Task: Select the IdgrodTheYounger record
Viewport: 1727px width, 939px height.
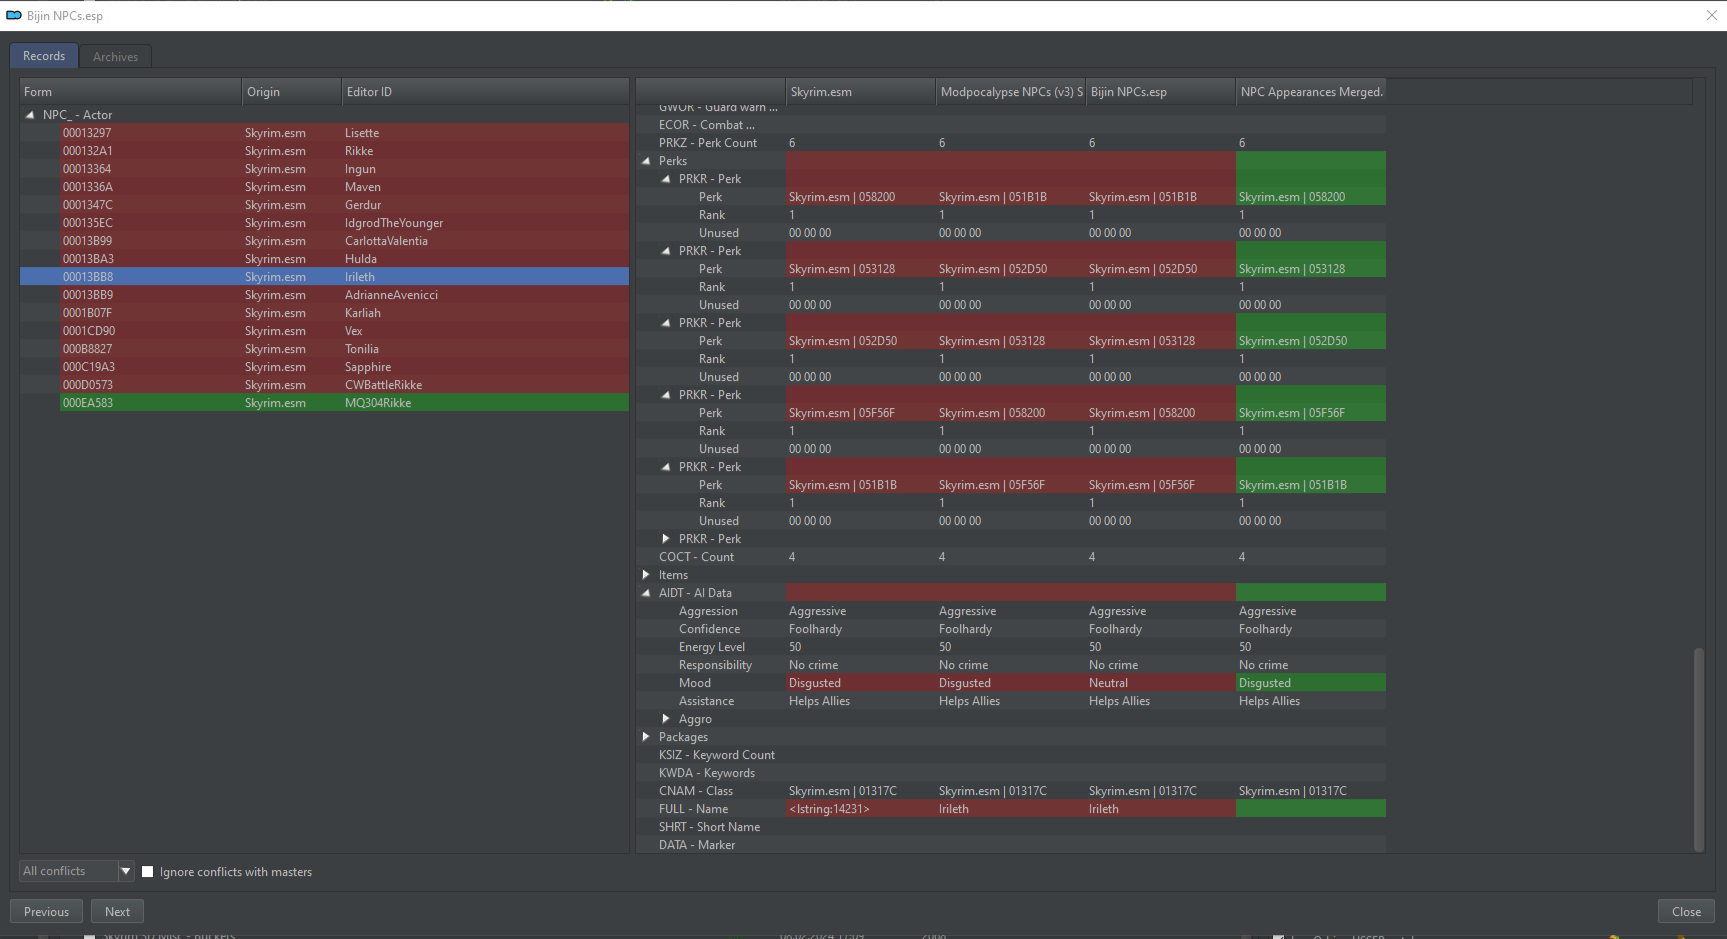Action: 325,223
